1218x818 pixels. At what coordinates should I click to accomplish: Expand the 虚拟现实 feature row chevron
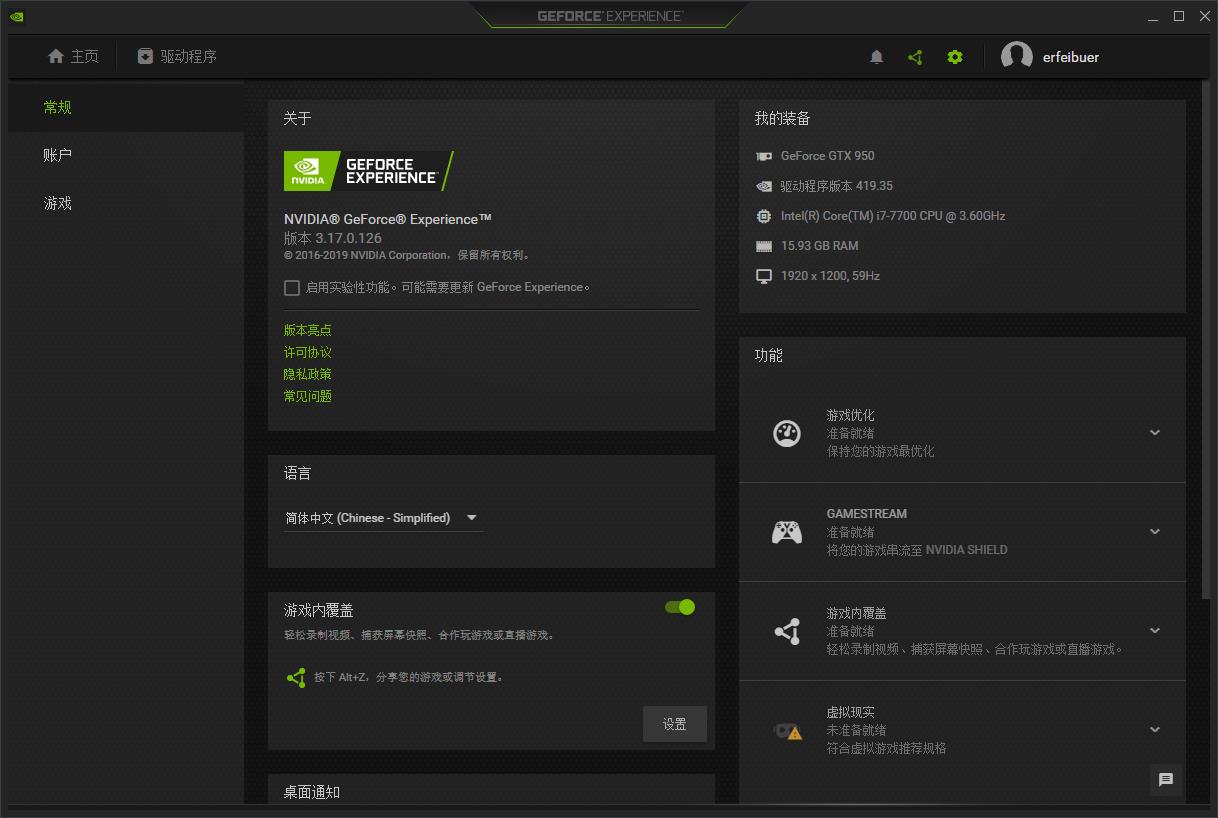pos(1155,730)
